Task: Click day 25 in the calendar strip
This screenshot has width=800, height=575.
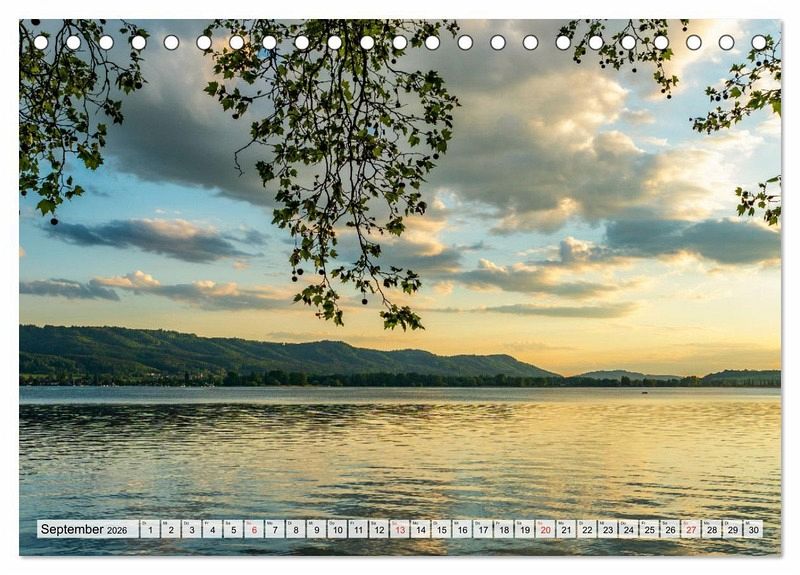Action: pyautogui.click(x=649, y=529)
